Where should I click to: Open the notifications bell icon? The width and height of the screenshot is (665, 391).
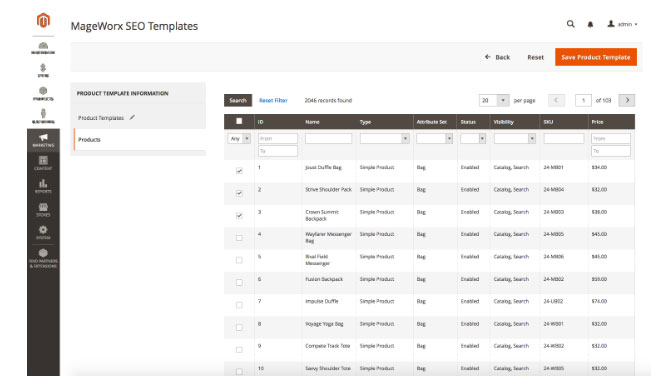pyautogui.click(x=590, y=25)
